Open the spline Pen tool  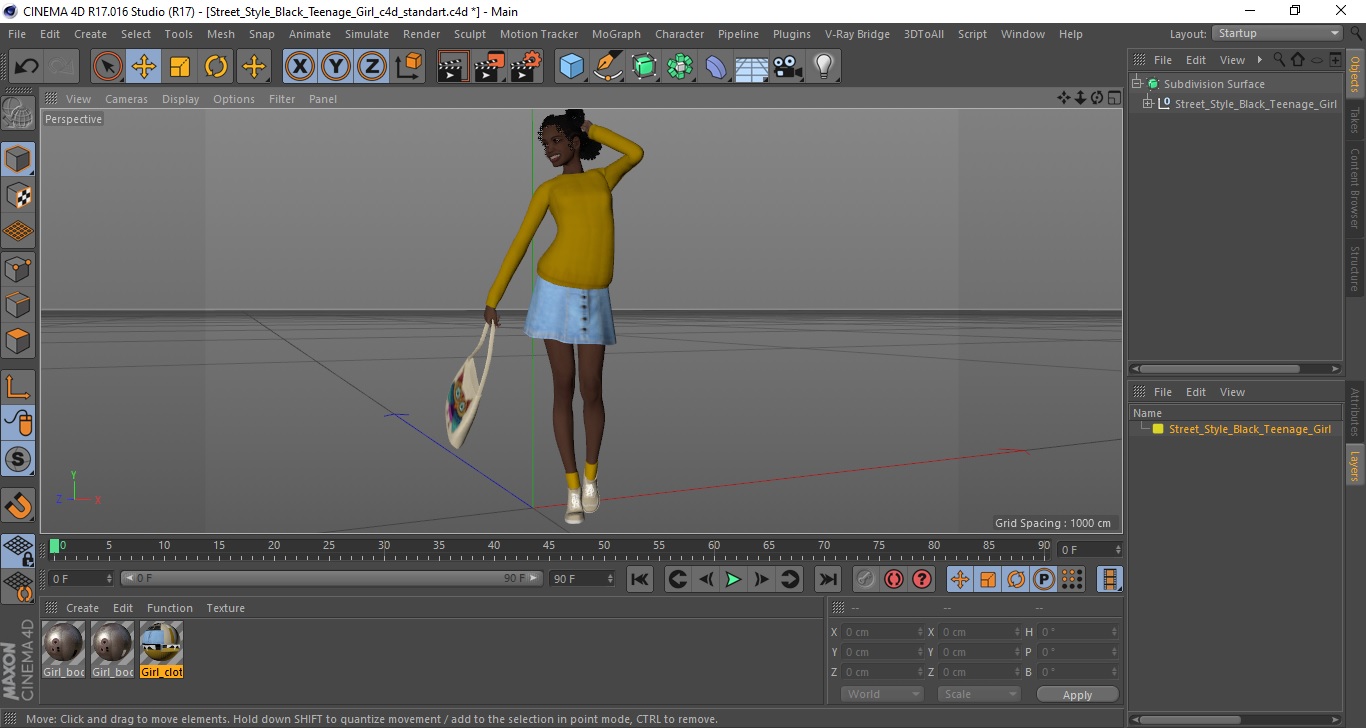(608, 67)
